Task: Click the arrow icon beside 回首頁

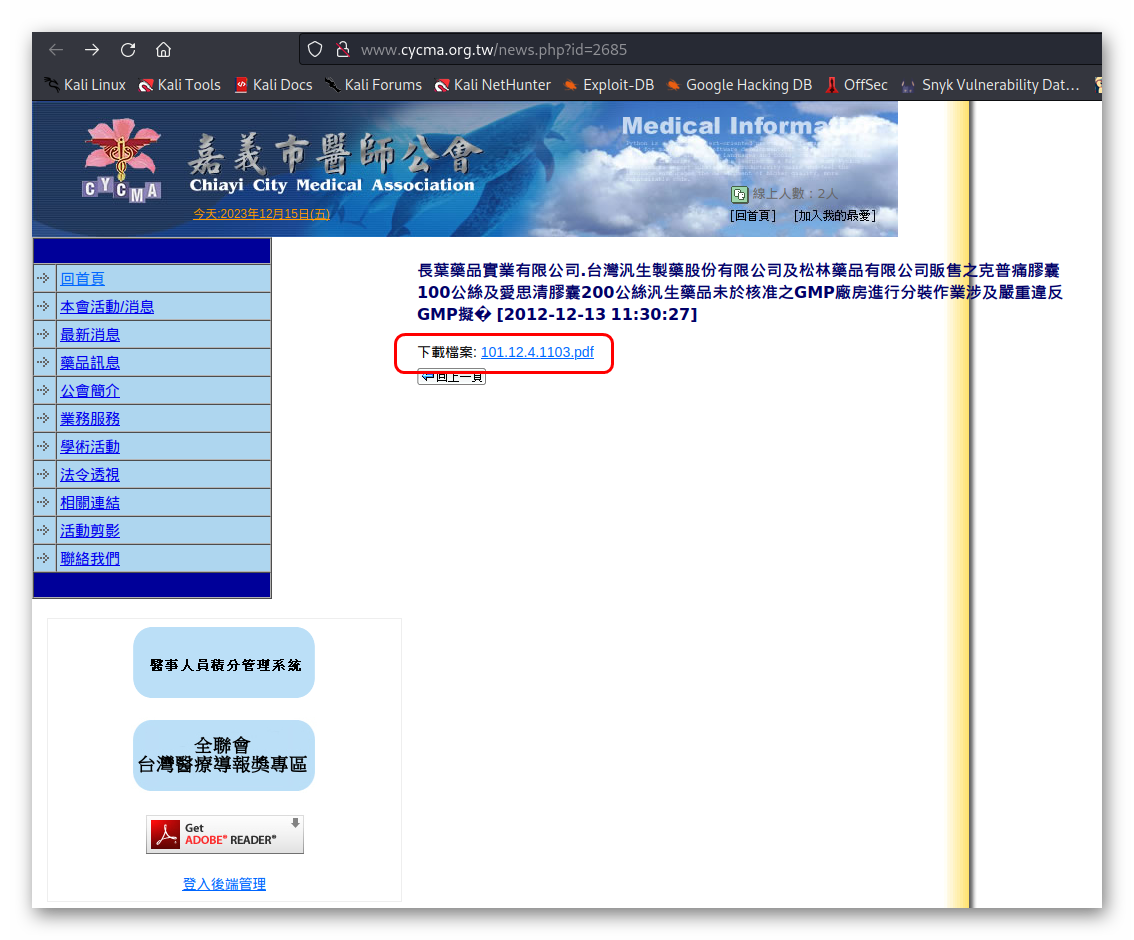Action: (x=43, y=278)
